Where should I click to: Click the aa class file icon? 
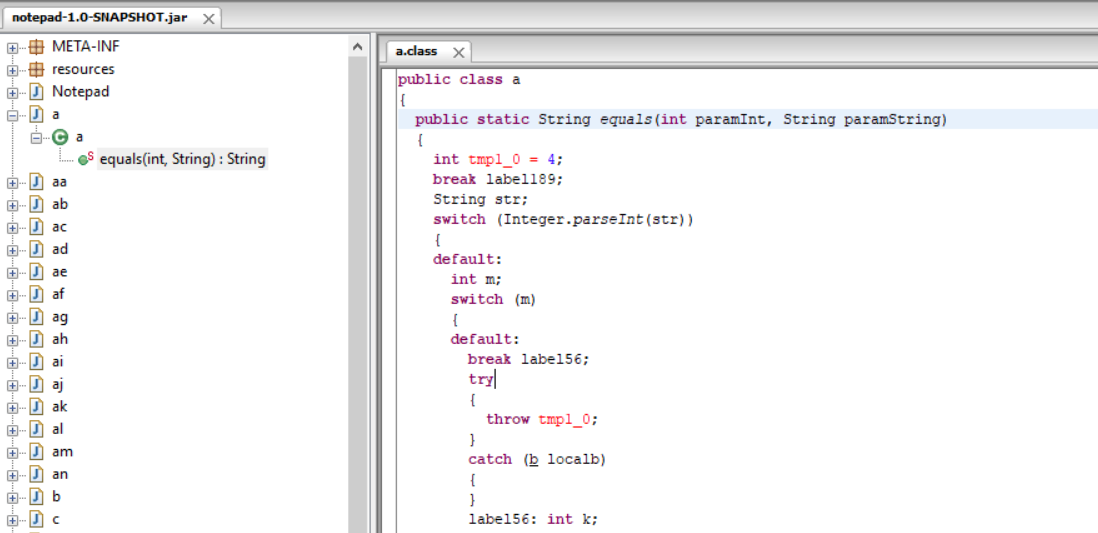pyautogui.click(x=36, y=182)
